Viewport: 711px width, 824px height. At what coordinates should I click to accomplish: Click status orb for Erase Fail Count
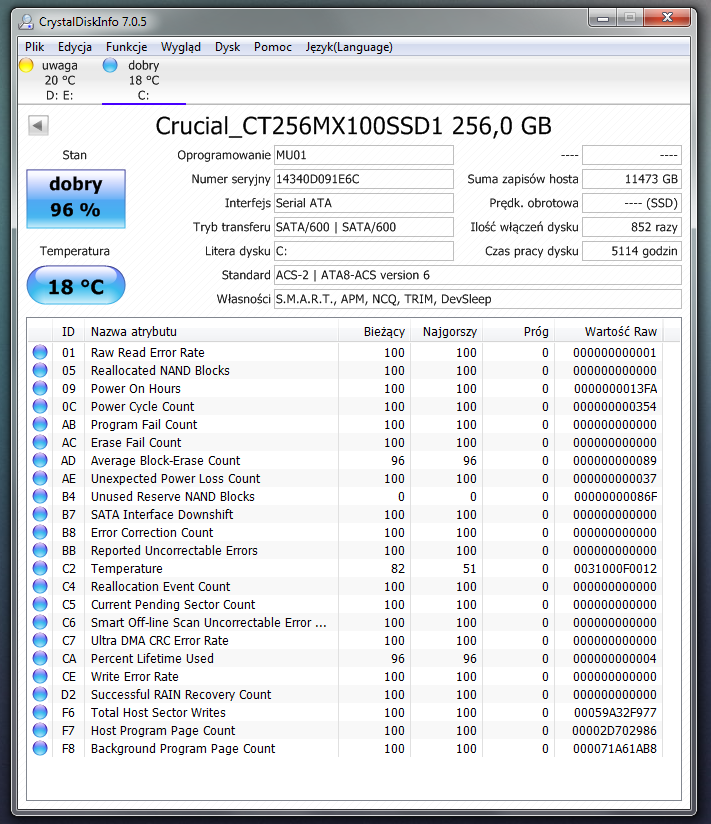40,442
